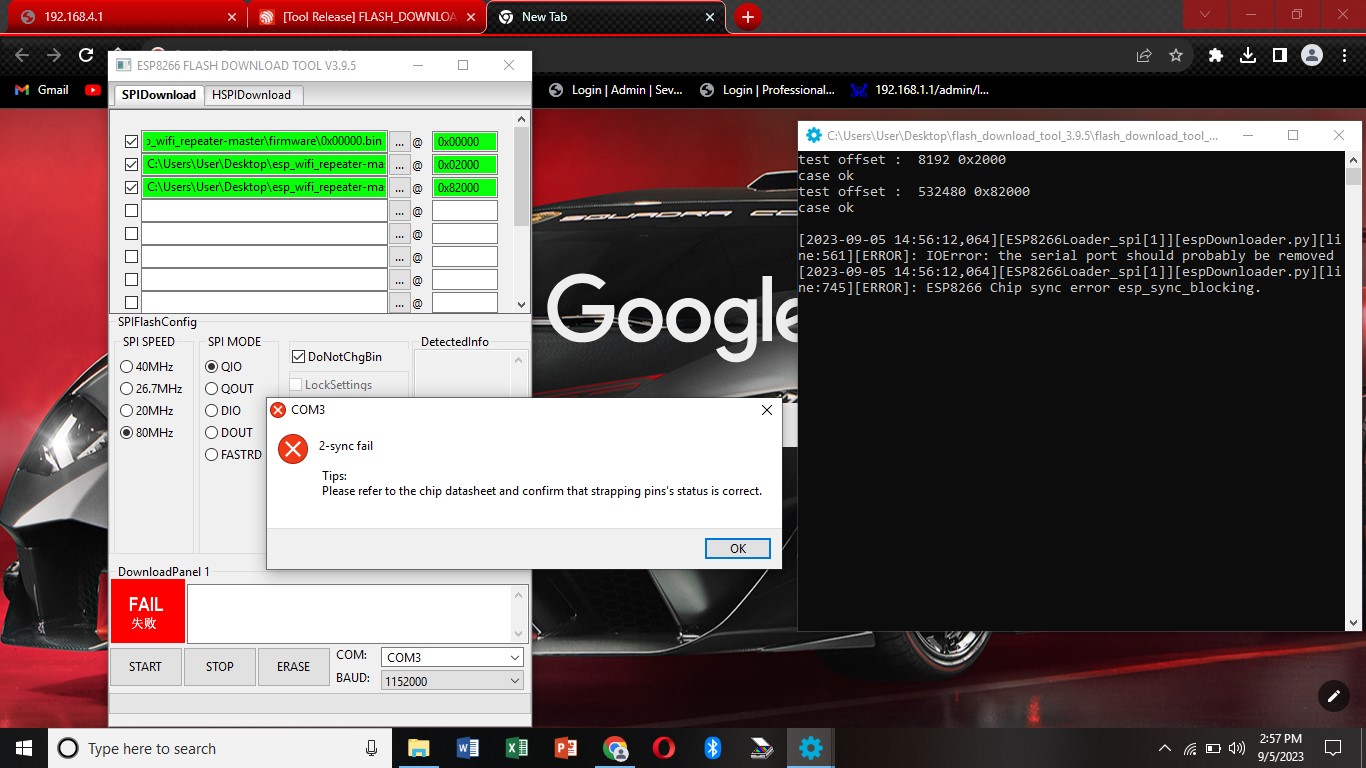The height and width of the screenshot is (768, 1366).
Task: Click the share page icon
Action: (x=1144, y=56)
